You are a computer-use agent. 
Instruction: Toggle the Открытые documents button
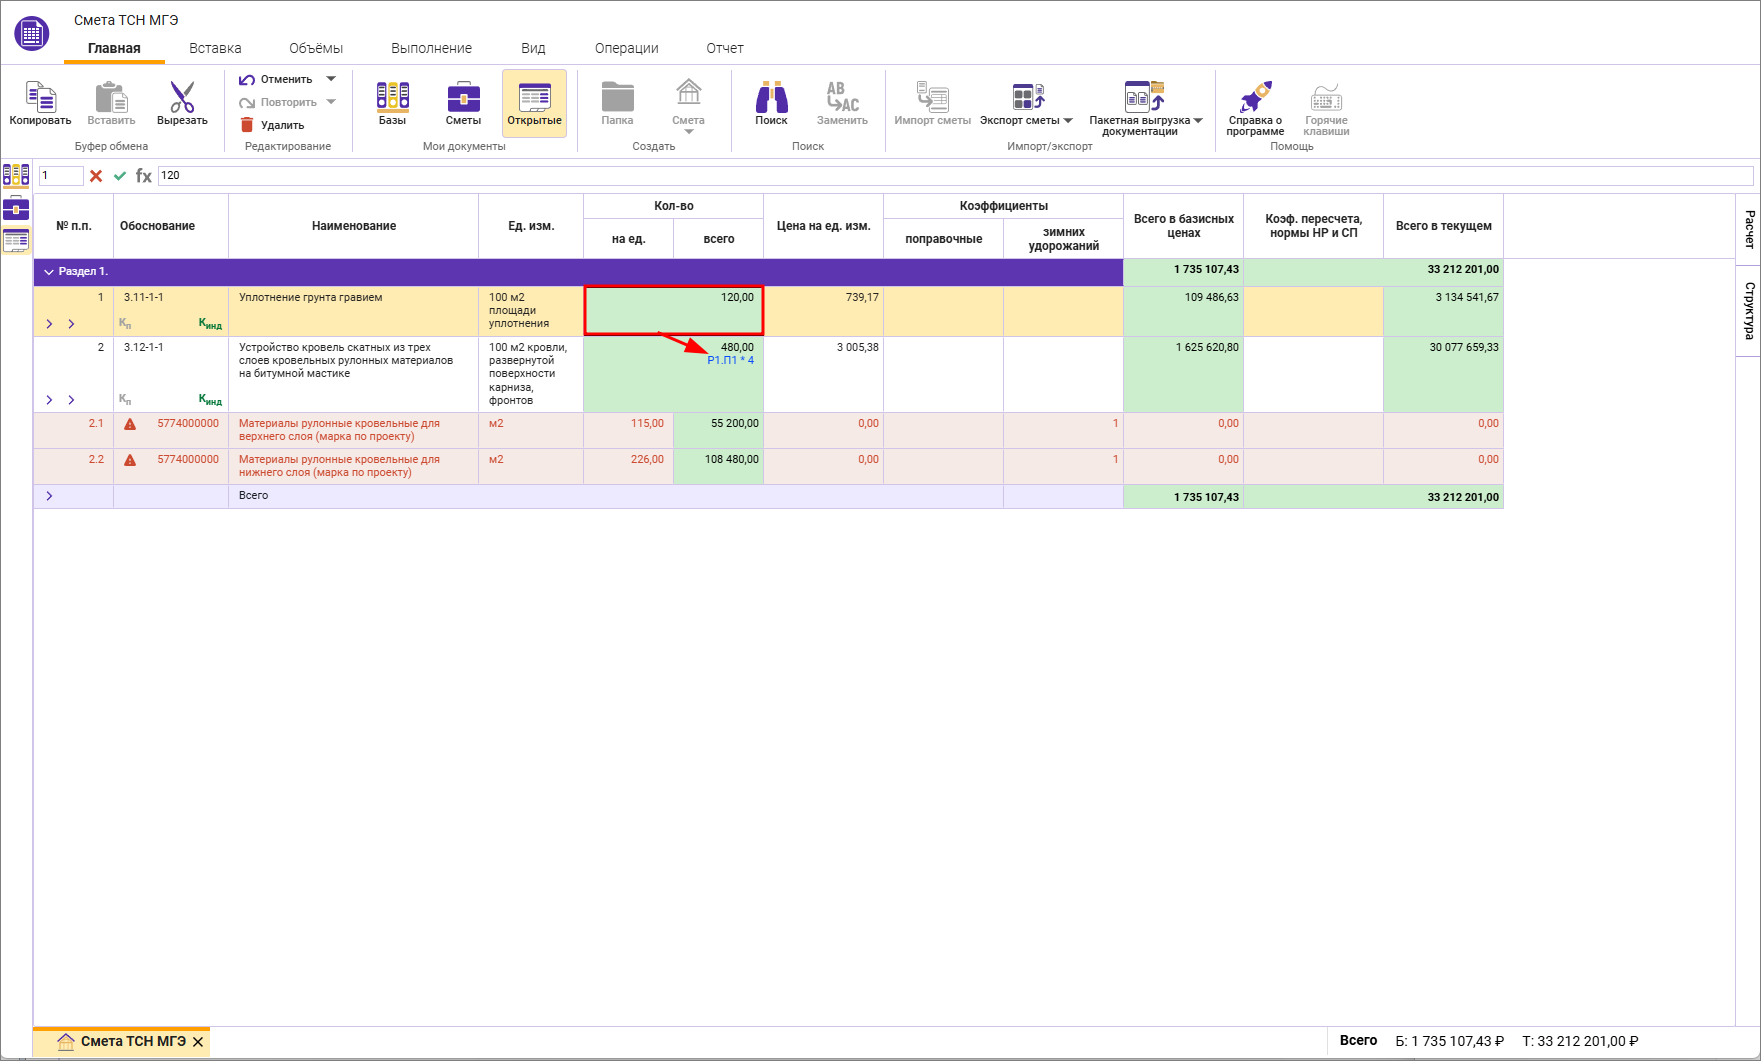(x=534, y=103)
